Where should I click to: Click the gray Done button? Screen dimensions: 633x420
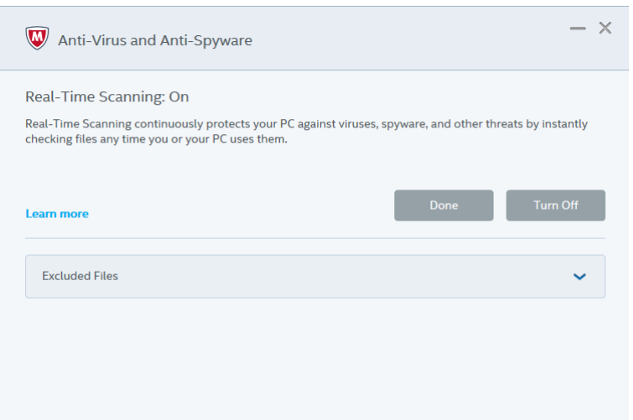[444, 205]
